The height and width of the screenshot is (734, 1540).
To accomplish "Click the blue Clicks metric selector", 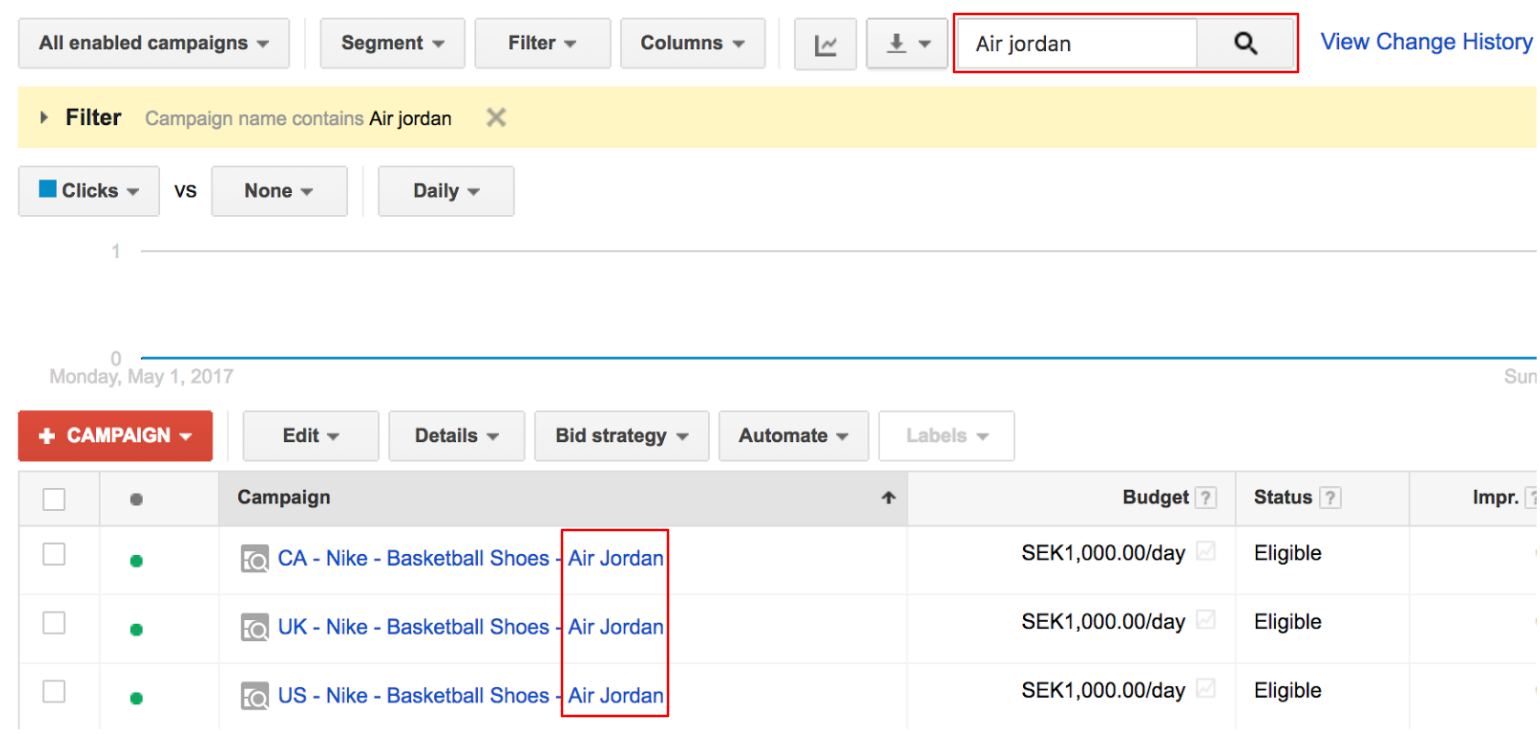I will (89, 191).
